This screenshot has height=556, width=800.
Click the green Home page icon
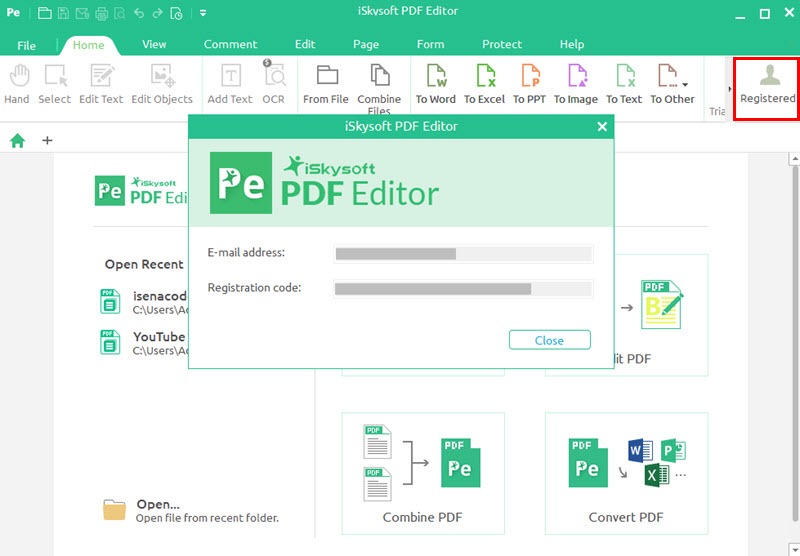point(17,140)
